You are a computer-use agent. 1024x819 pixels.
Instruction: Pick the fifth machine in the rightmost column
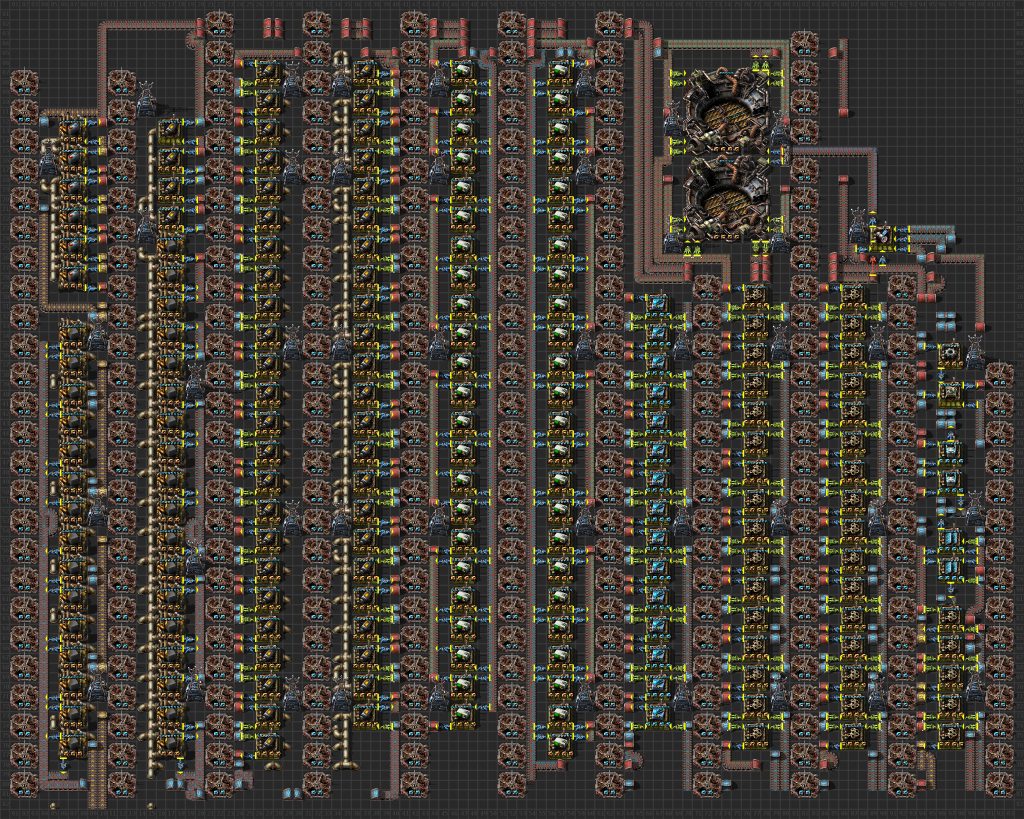click(950, 539)
